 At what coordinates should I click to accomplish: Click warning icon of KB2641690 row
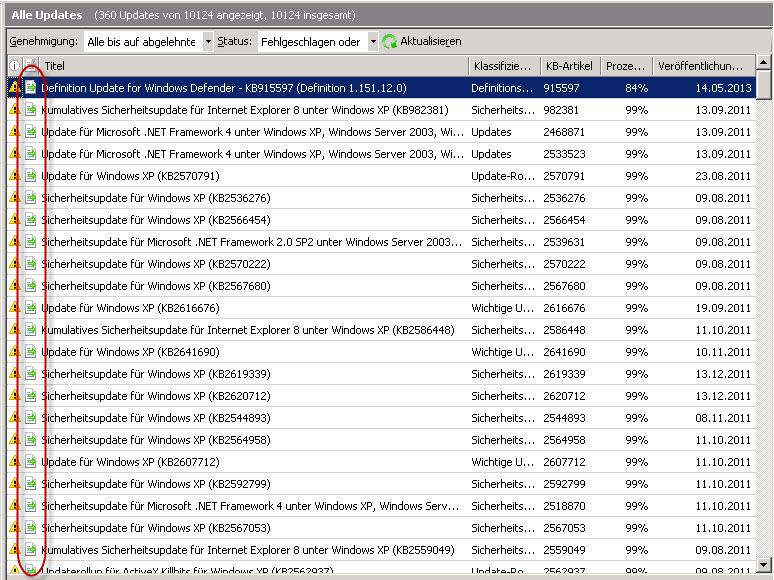(14, 352)
